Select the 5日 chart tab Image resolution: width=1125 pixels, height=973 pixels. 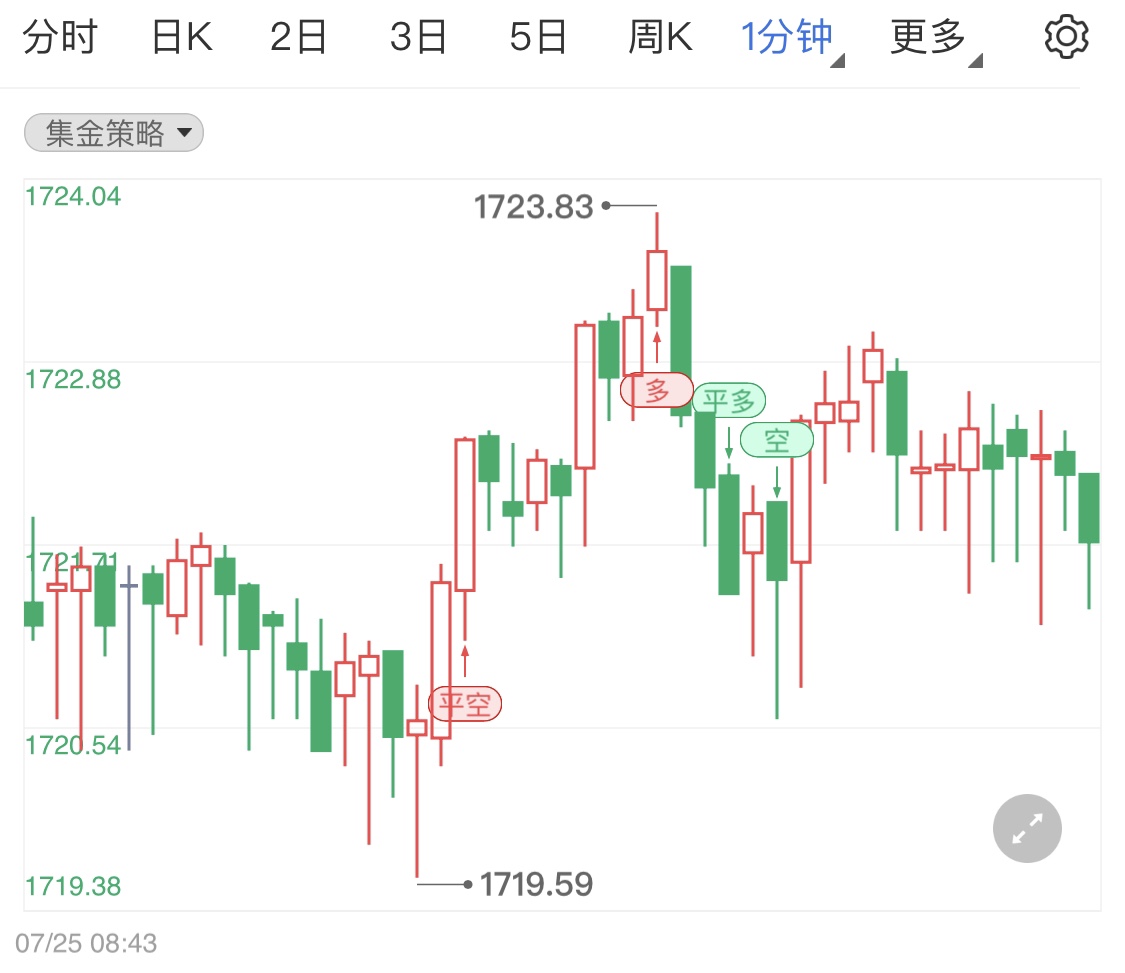coord(538,39)
